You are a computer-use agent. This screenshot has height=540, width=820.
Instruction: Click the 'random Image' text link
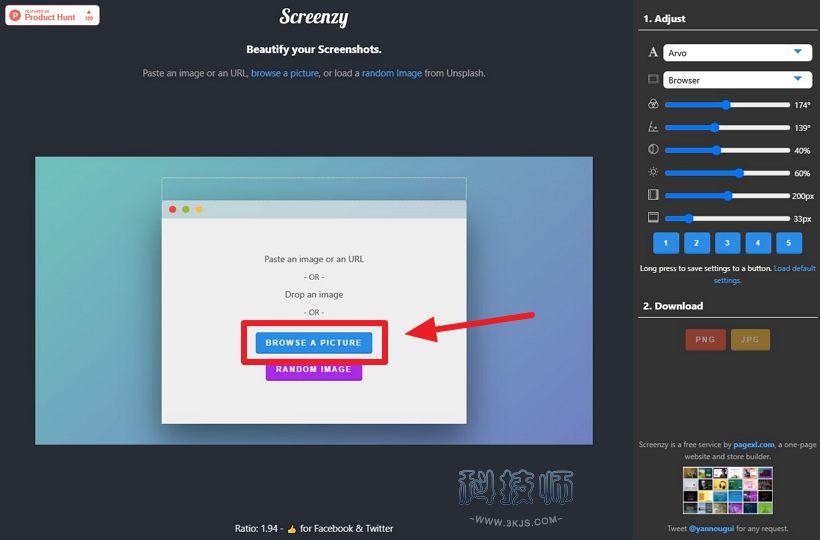(x=392, y=73)
